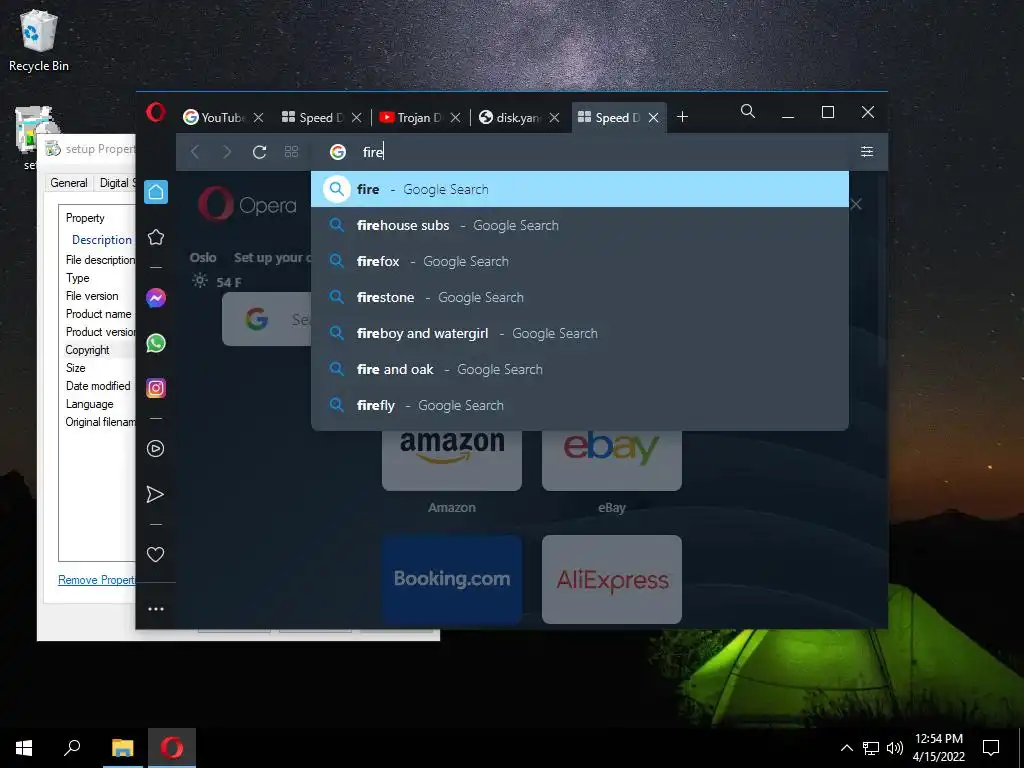Viewport: 1024px width, 768px height.
Task: Click the browser forward arrow
Action: 227,152
